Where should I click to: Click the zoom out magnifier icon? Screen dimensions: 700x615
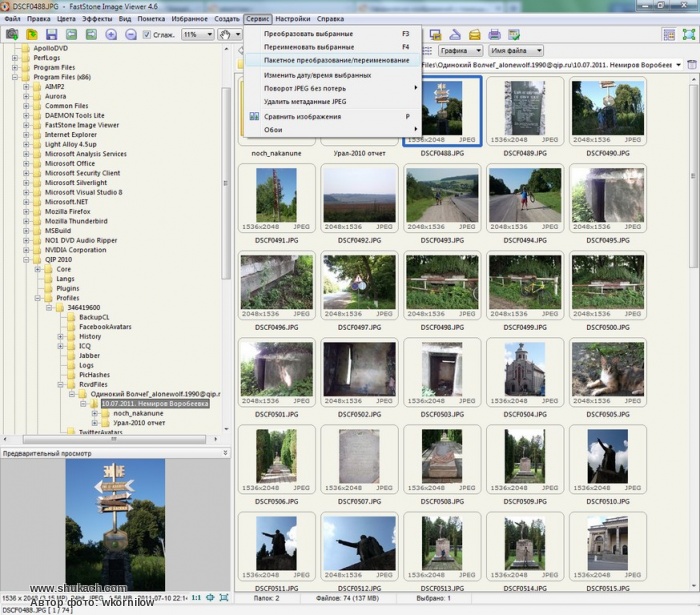130,34
